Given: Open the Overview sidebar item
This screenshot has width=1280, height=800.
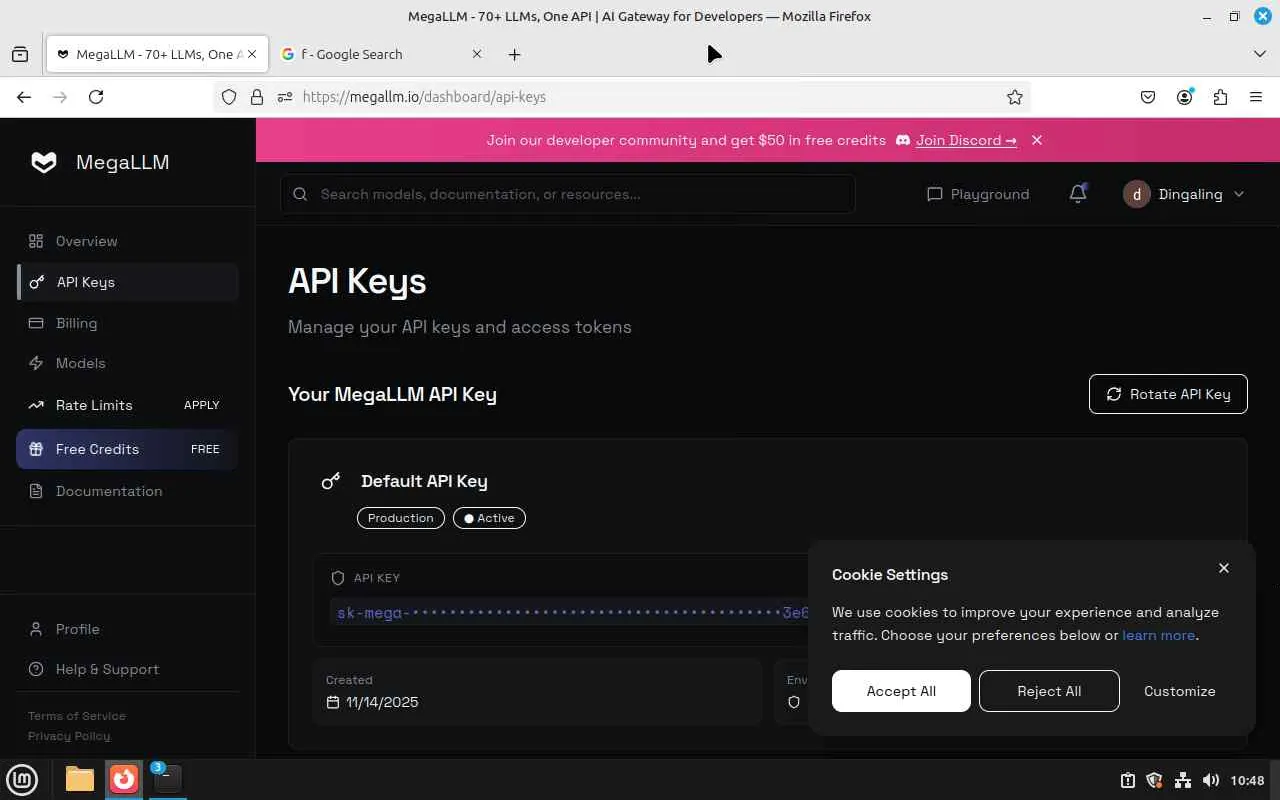Looking at the screenshot, I should [127, 241].
